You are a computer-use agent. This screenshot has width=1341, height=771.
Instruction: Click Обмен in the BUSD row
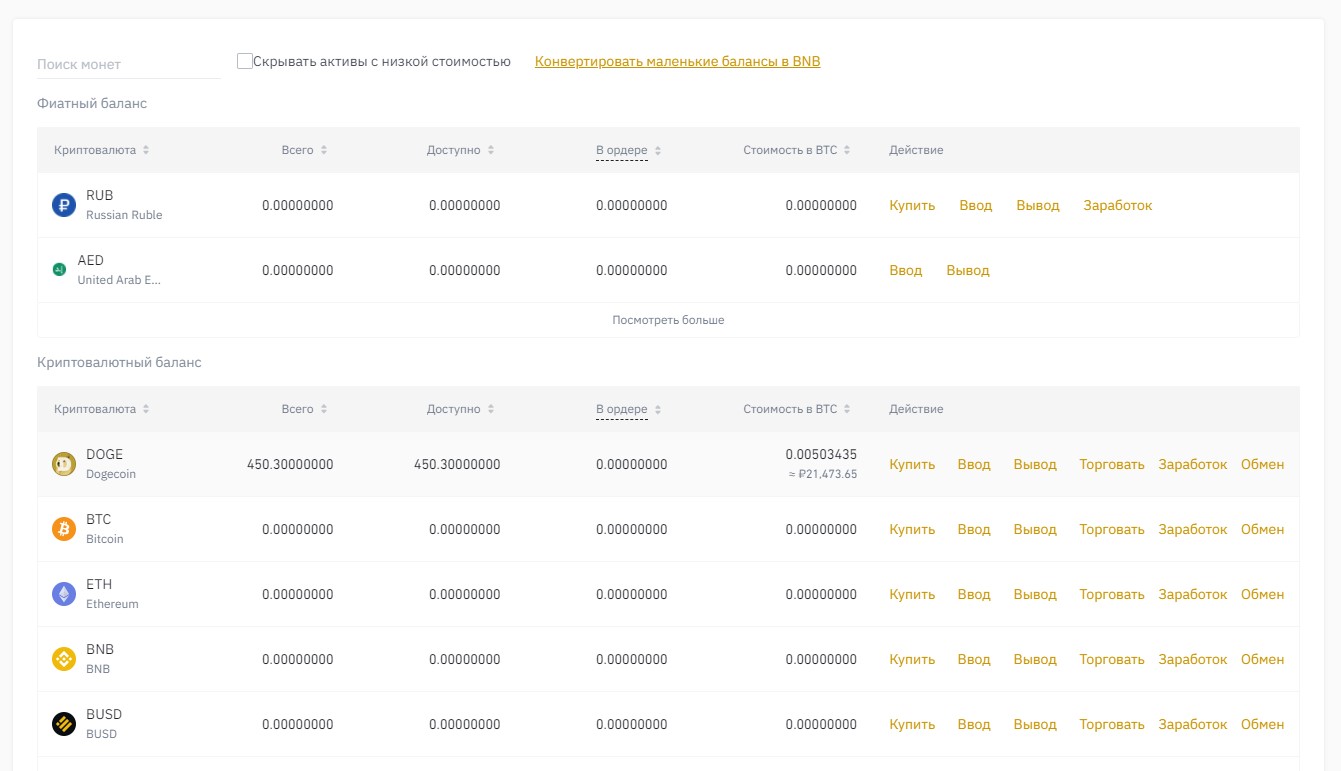point(1263,724)
